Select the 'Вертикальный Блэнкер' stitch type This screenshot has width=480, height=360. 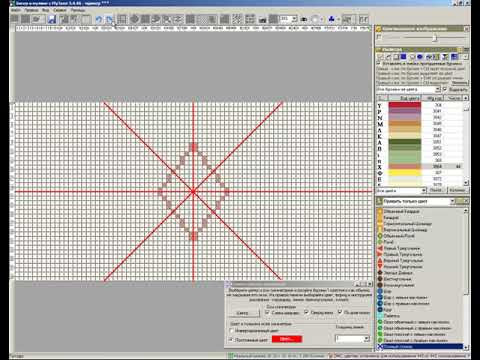[x=402, y=230]
